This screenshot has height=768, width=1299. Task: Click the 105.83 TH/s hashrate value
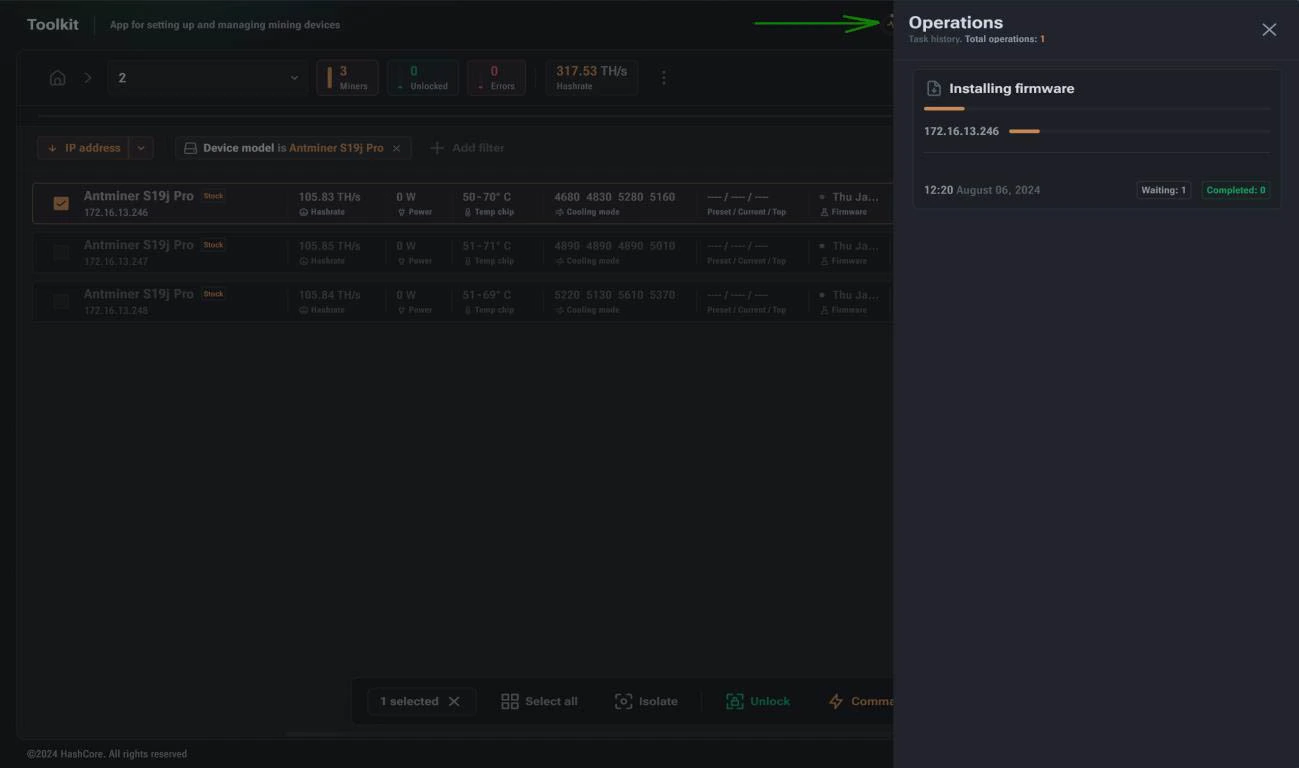329,197
